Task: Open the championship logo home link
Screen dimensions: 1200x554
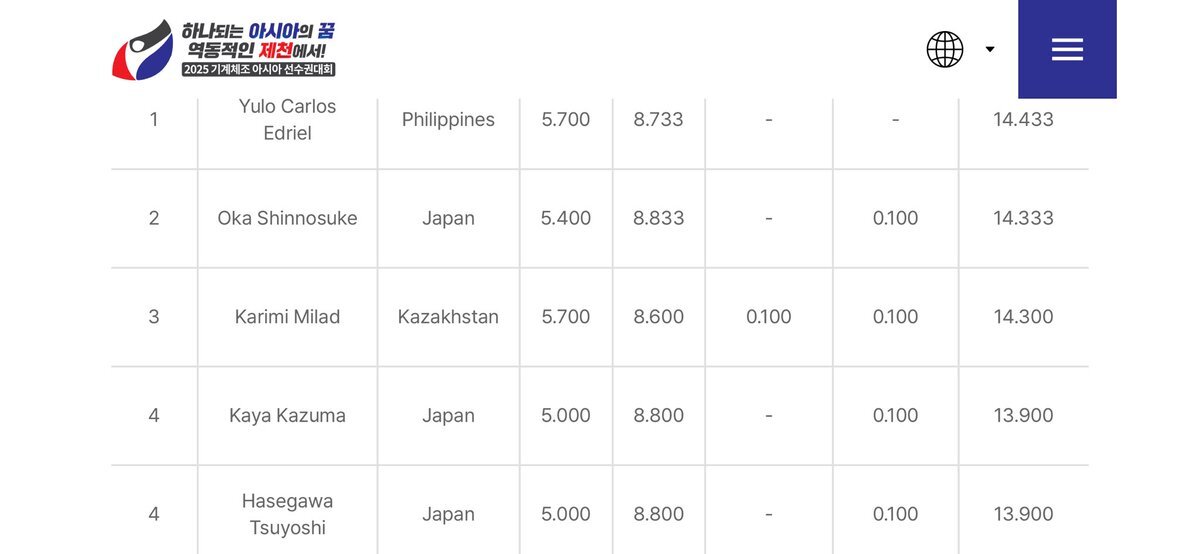Action: tap(224, 49)
